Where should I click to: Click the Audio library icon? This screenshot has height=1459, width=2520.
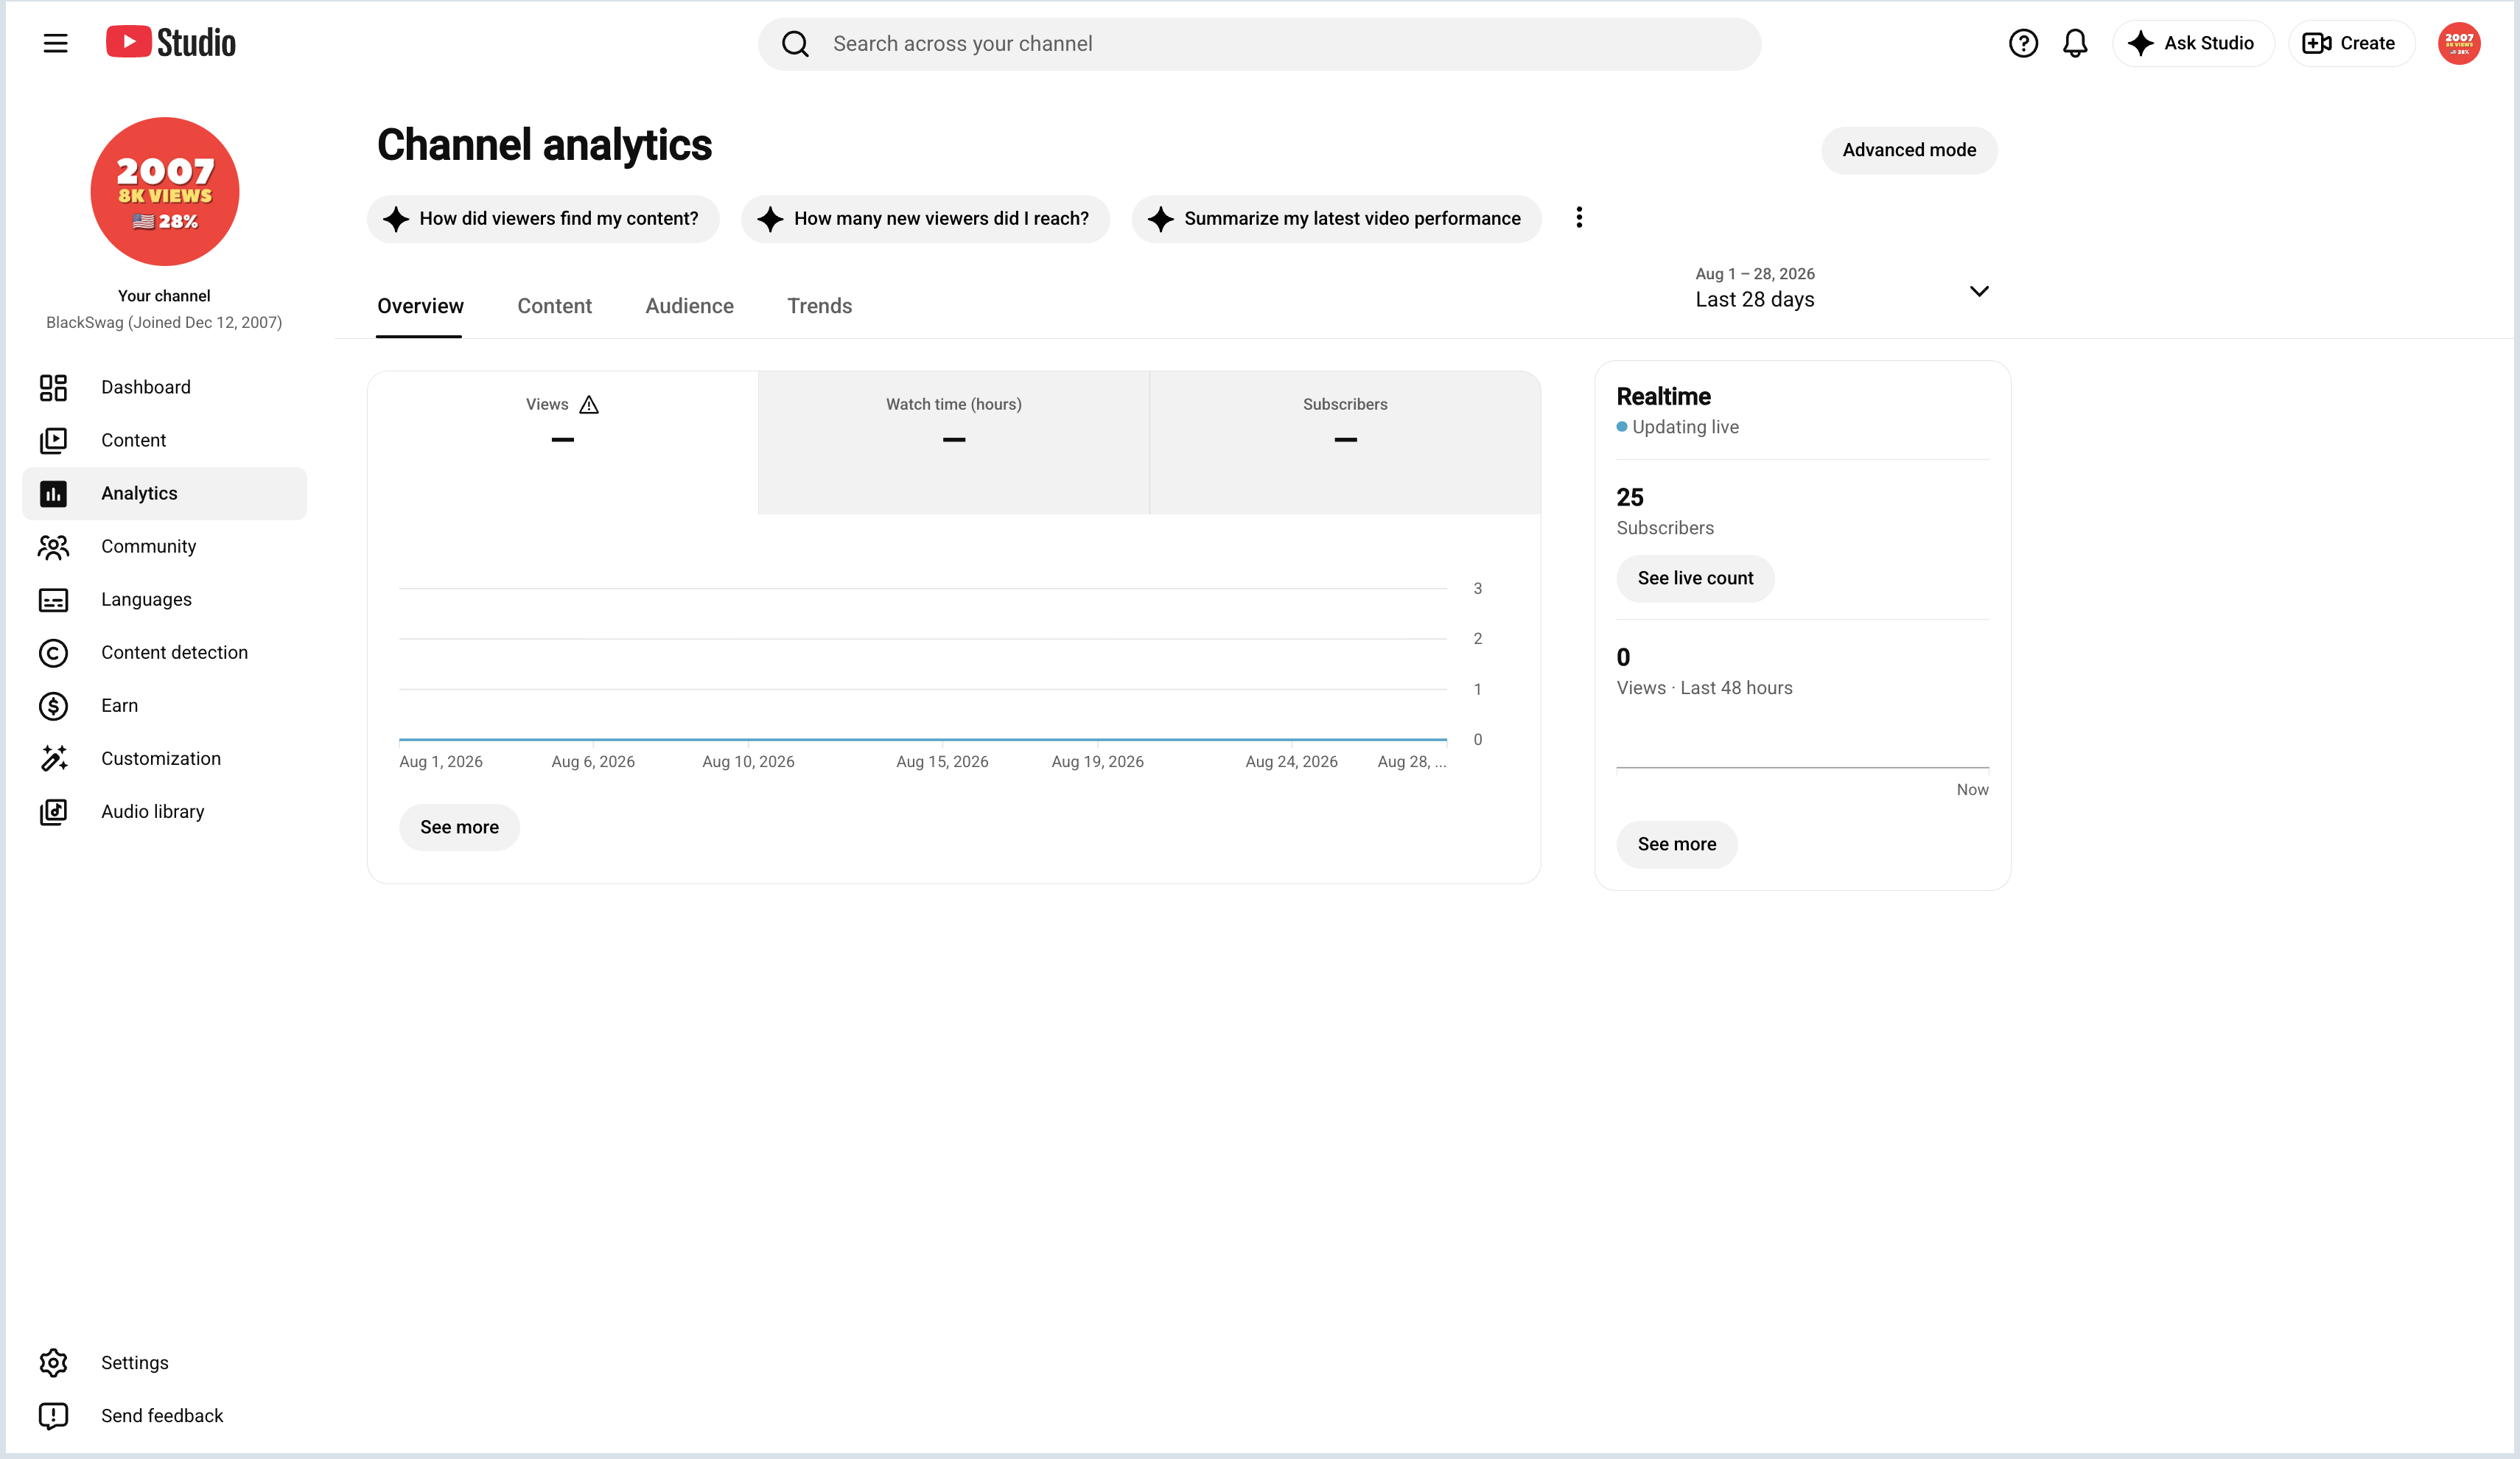[53, 812]
